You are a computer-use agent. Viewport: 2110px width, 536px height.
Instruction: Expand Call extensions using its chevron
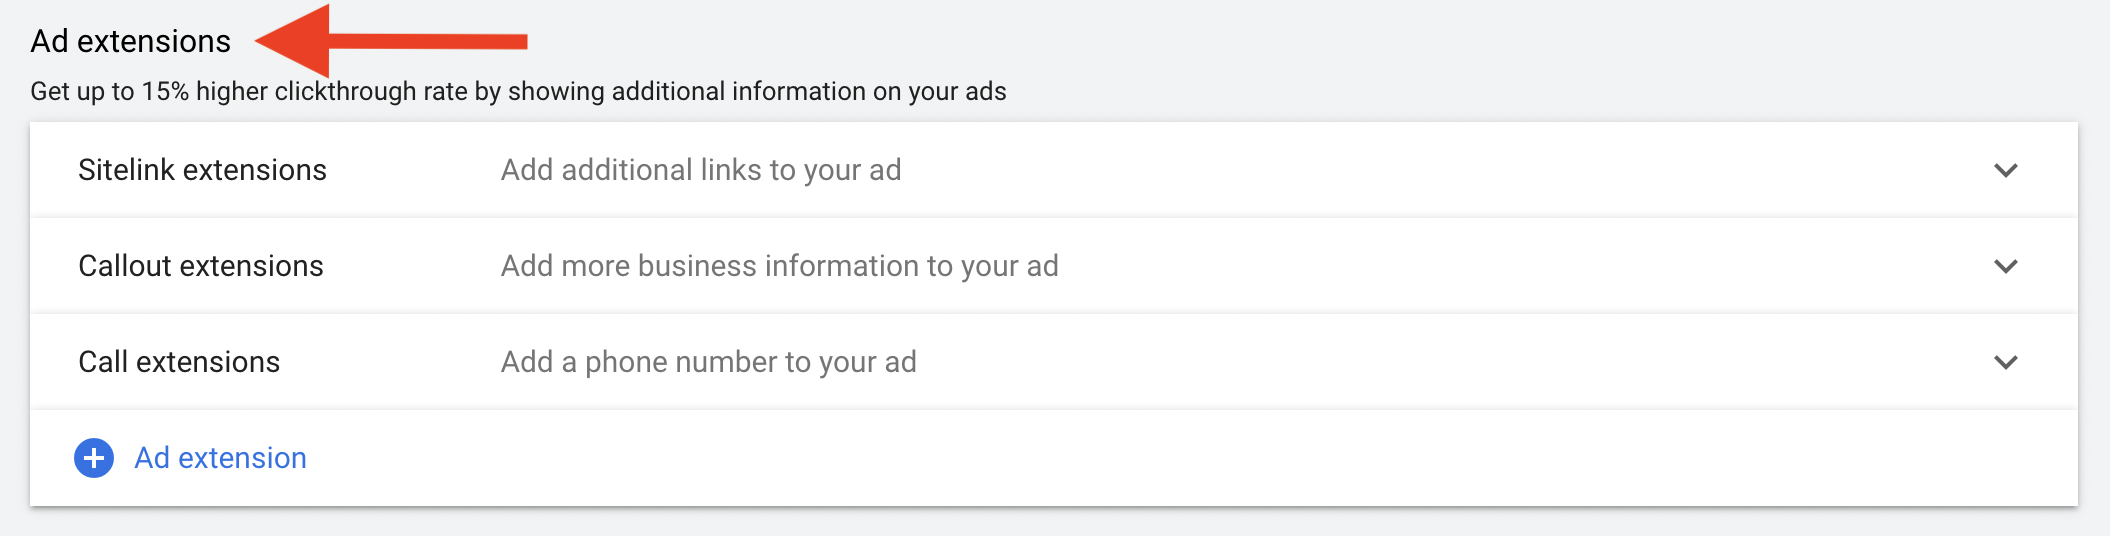point(2005,362)
